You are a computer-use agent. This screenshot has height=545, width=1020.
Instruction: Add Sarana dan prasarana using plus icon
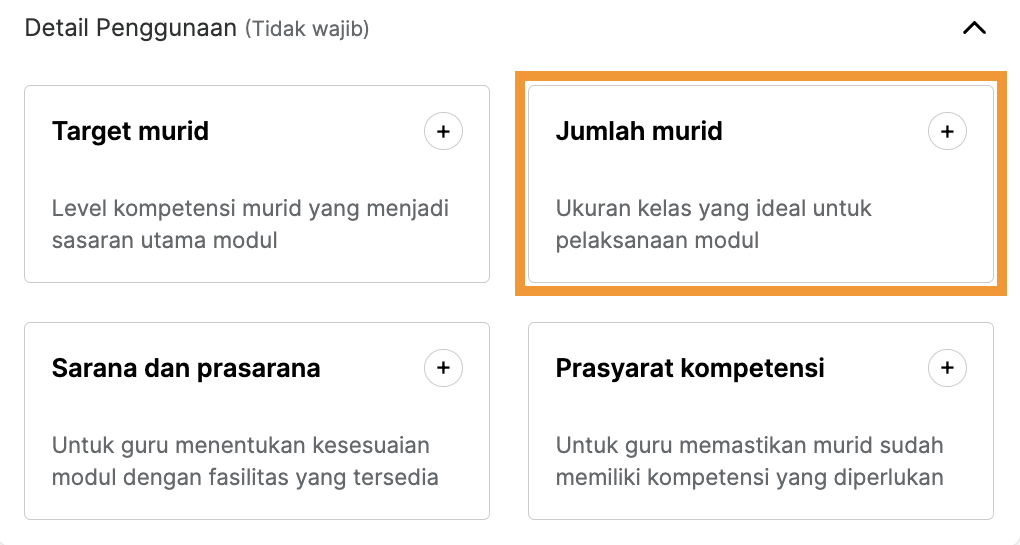[x=443, y=368]
